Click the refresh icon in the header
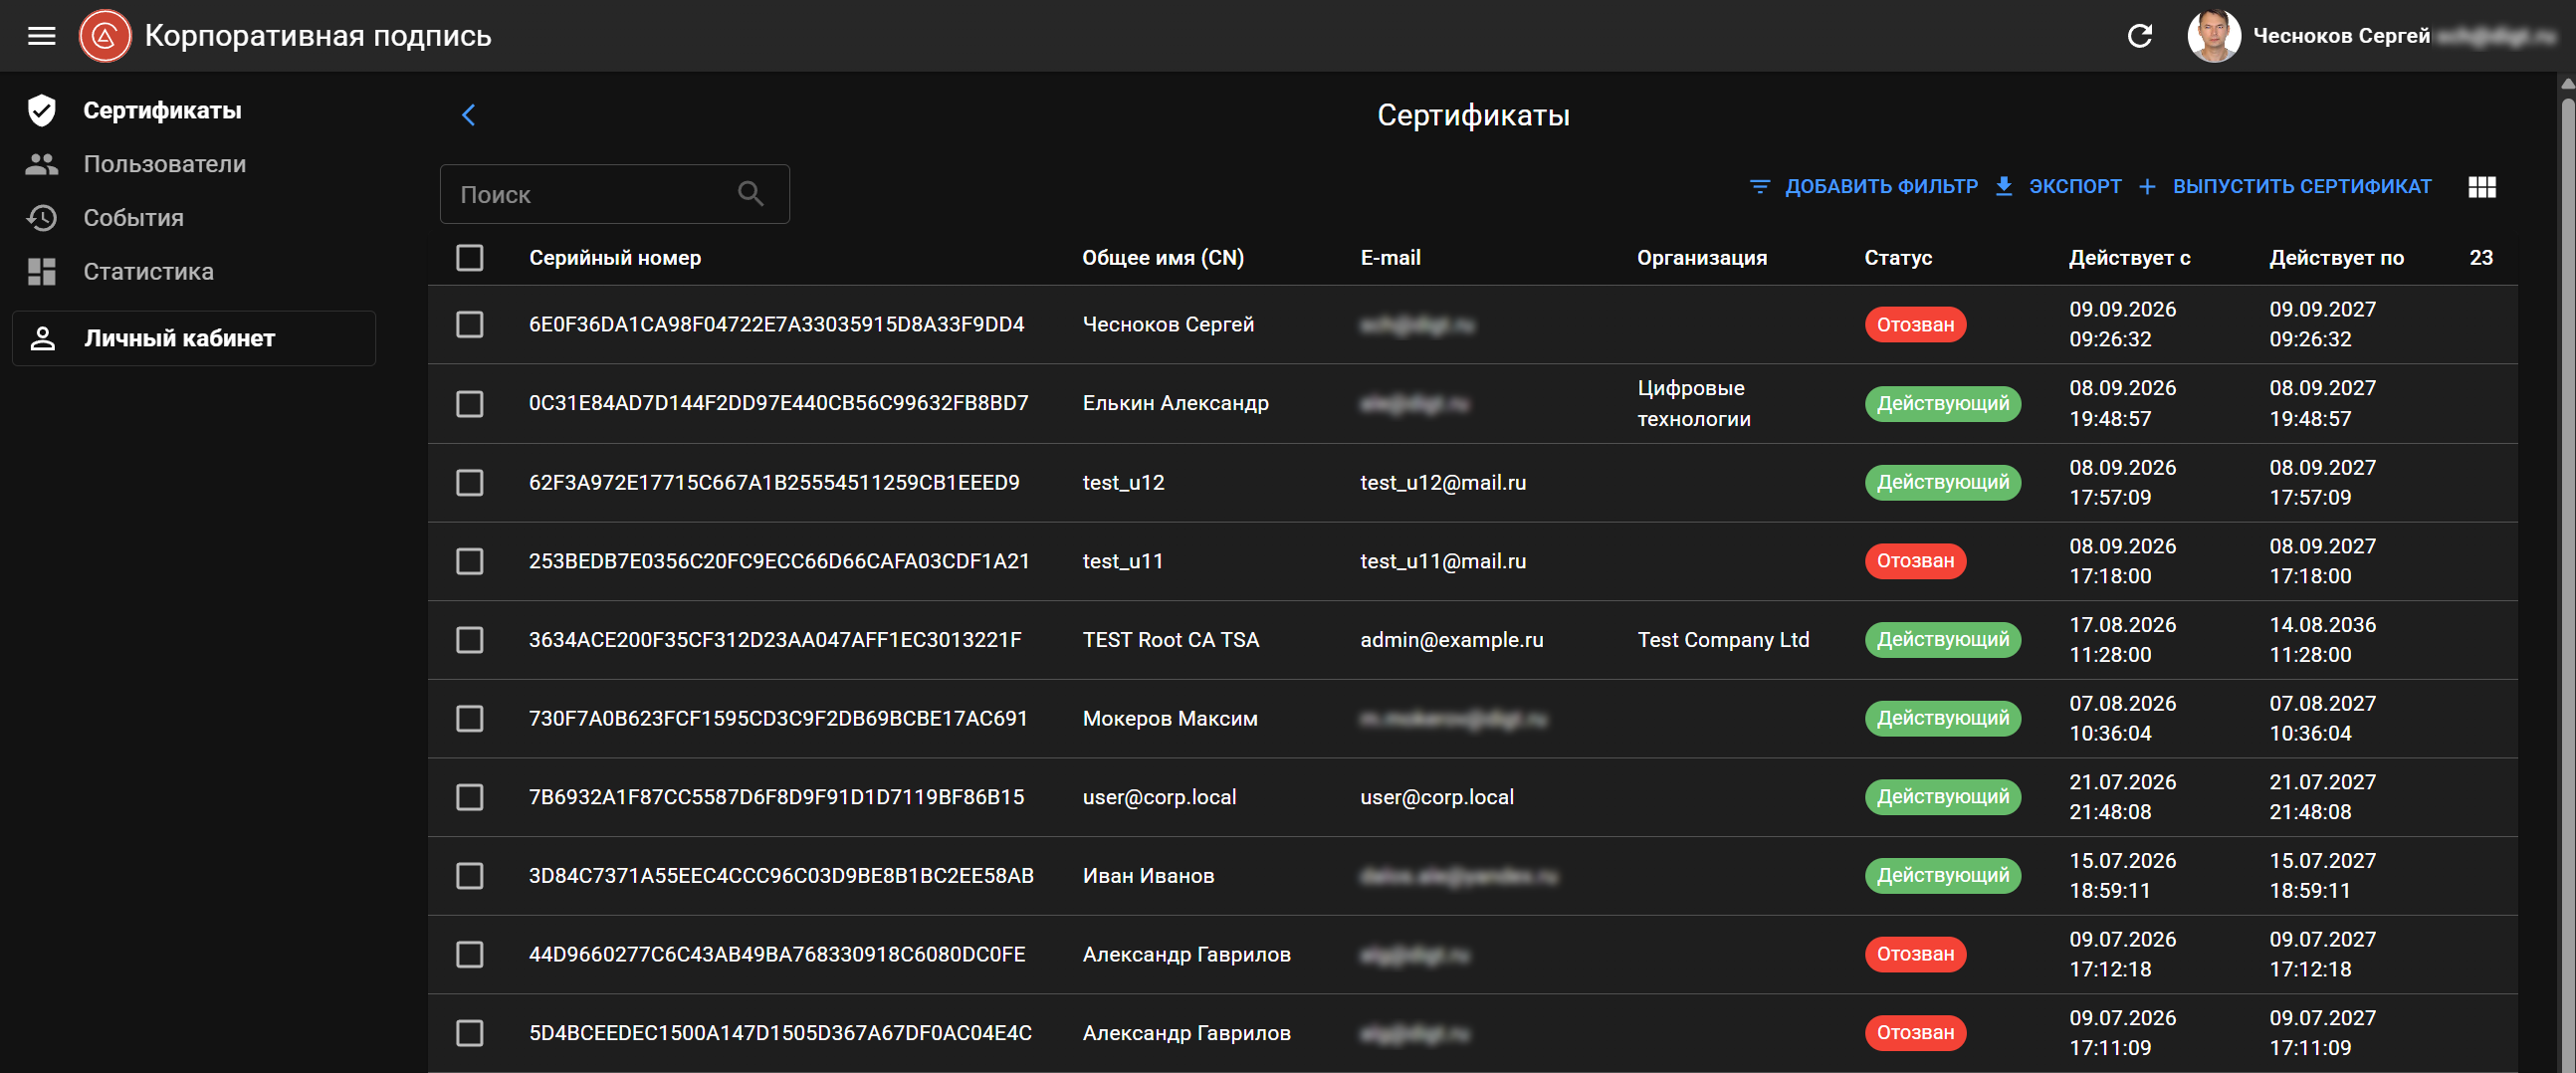 pyautogui.click(x=2139, y=36)
